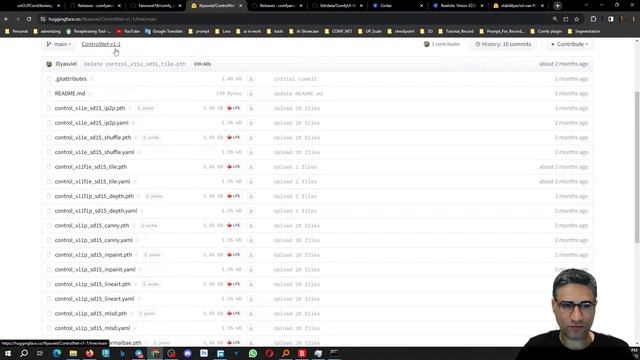Download control_v11p_sd15_inpaint.pth file icon
Viewport: 640px width, 360px height.
coord(251,255)
